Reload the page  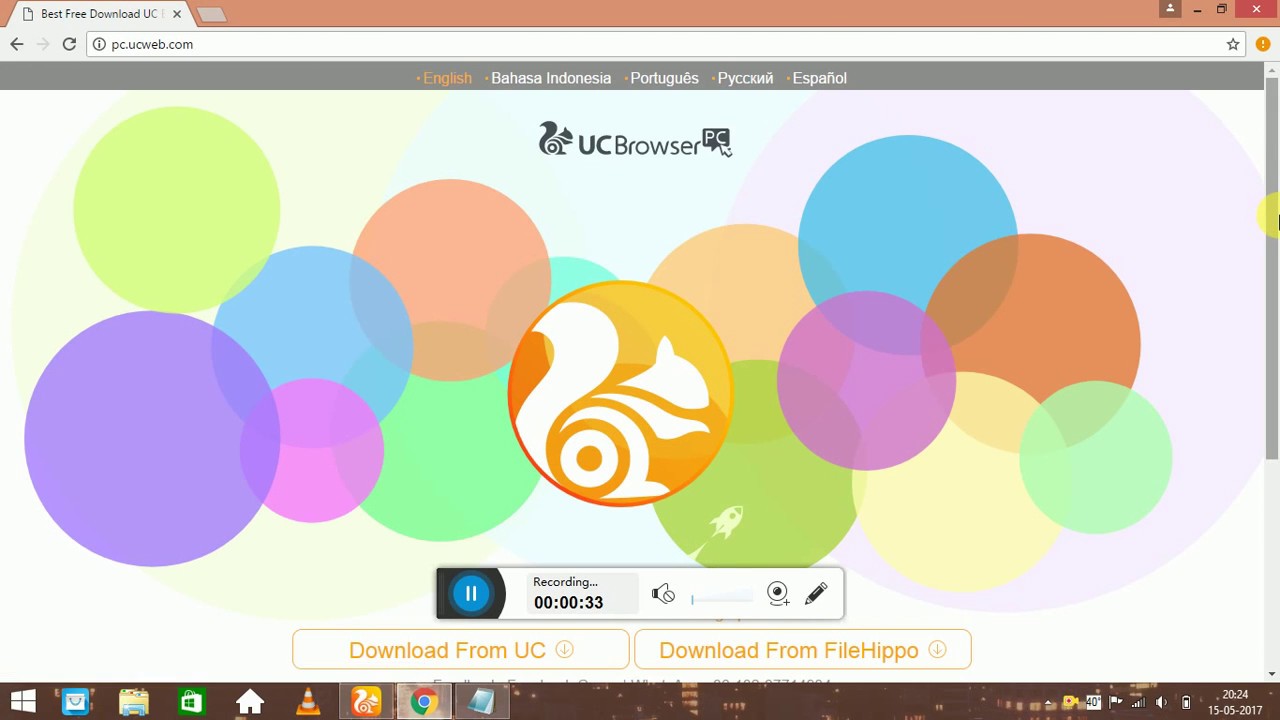[69, 44]
